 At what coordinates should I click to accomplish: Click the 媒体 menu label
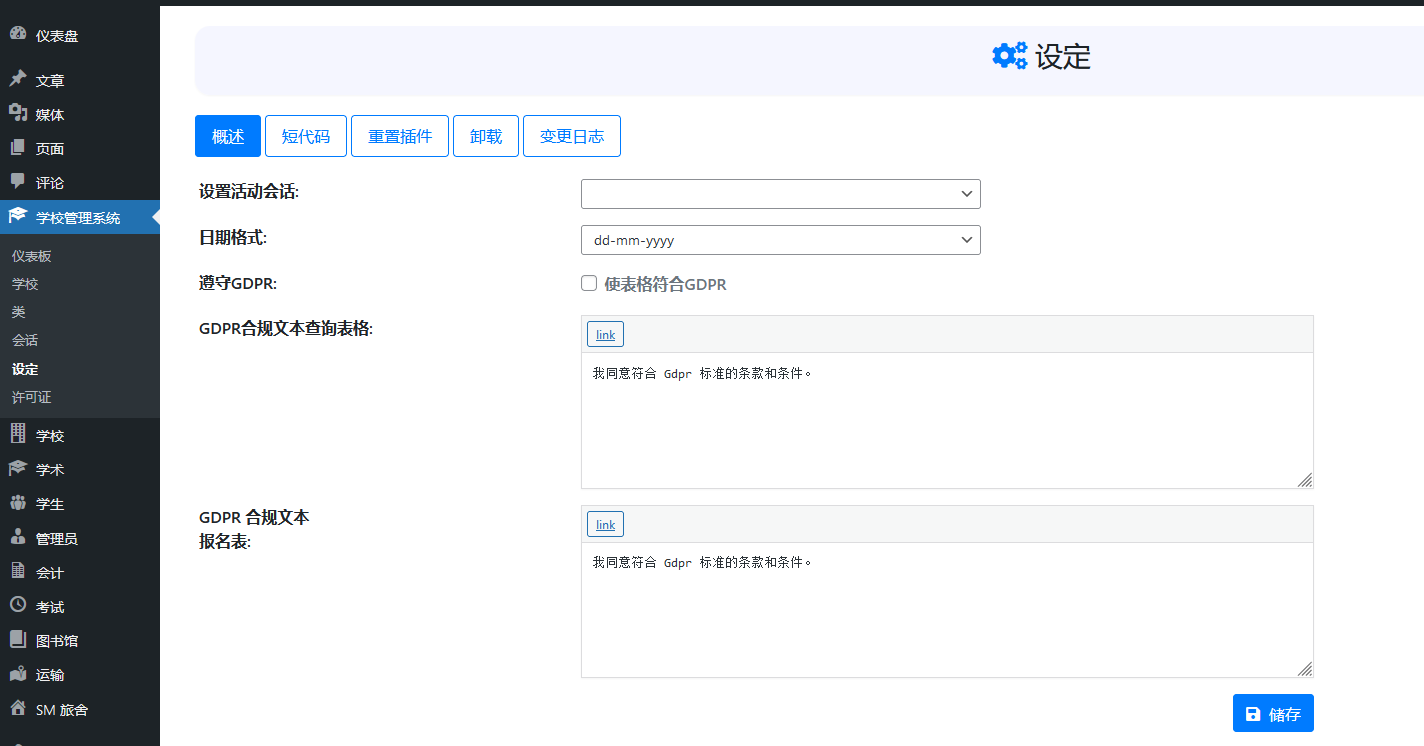point(50,115)
